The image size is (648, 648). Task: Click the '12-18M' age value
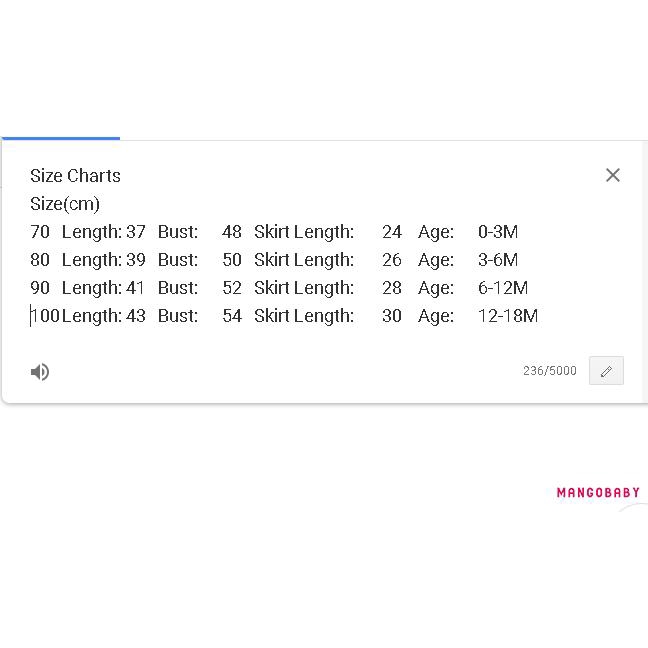click(x=508, y=316)
